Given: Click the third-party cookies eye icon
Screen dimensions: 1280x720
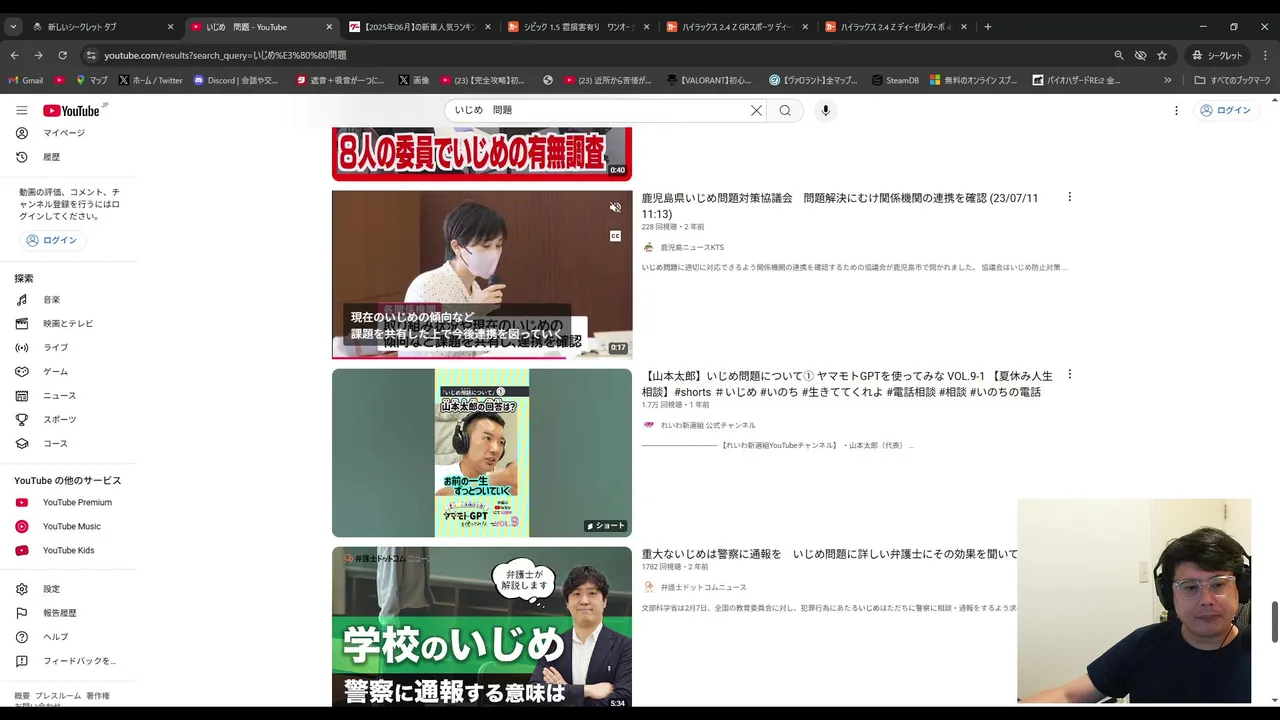Looking at the screenshot, I should [1140, 55].
